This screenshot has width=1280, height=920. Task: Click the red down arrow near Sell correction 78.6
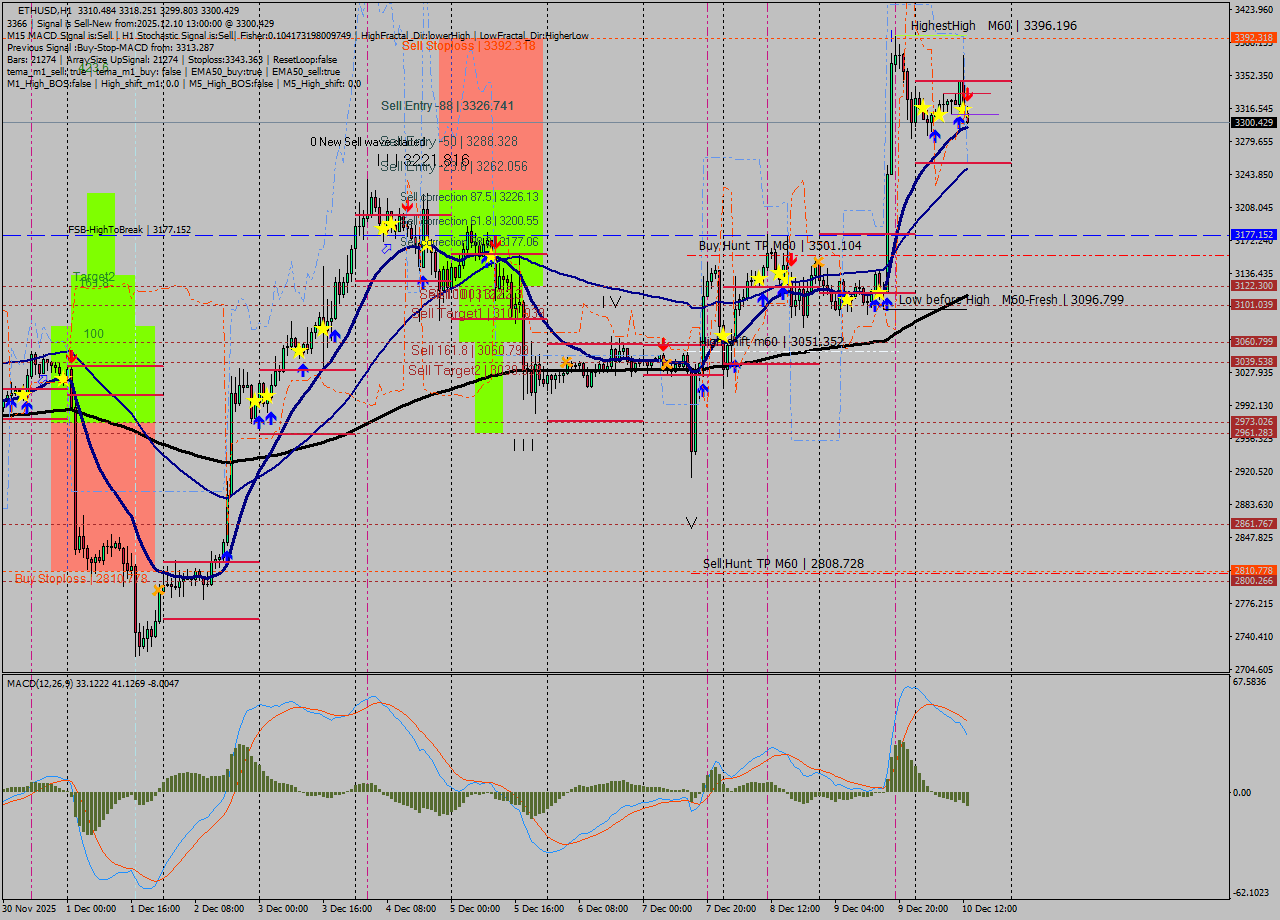[495, 245]
